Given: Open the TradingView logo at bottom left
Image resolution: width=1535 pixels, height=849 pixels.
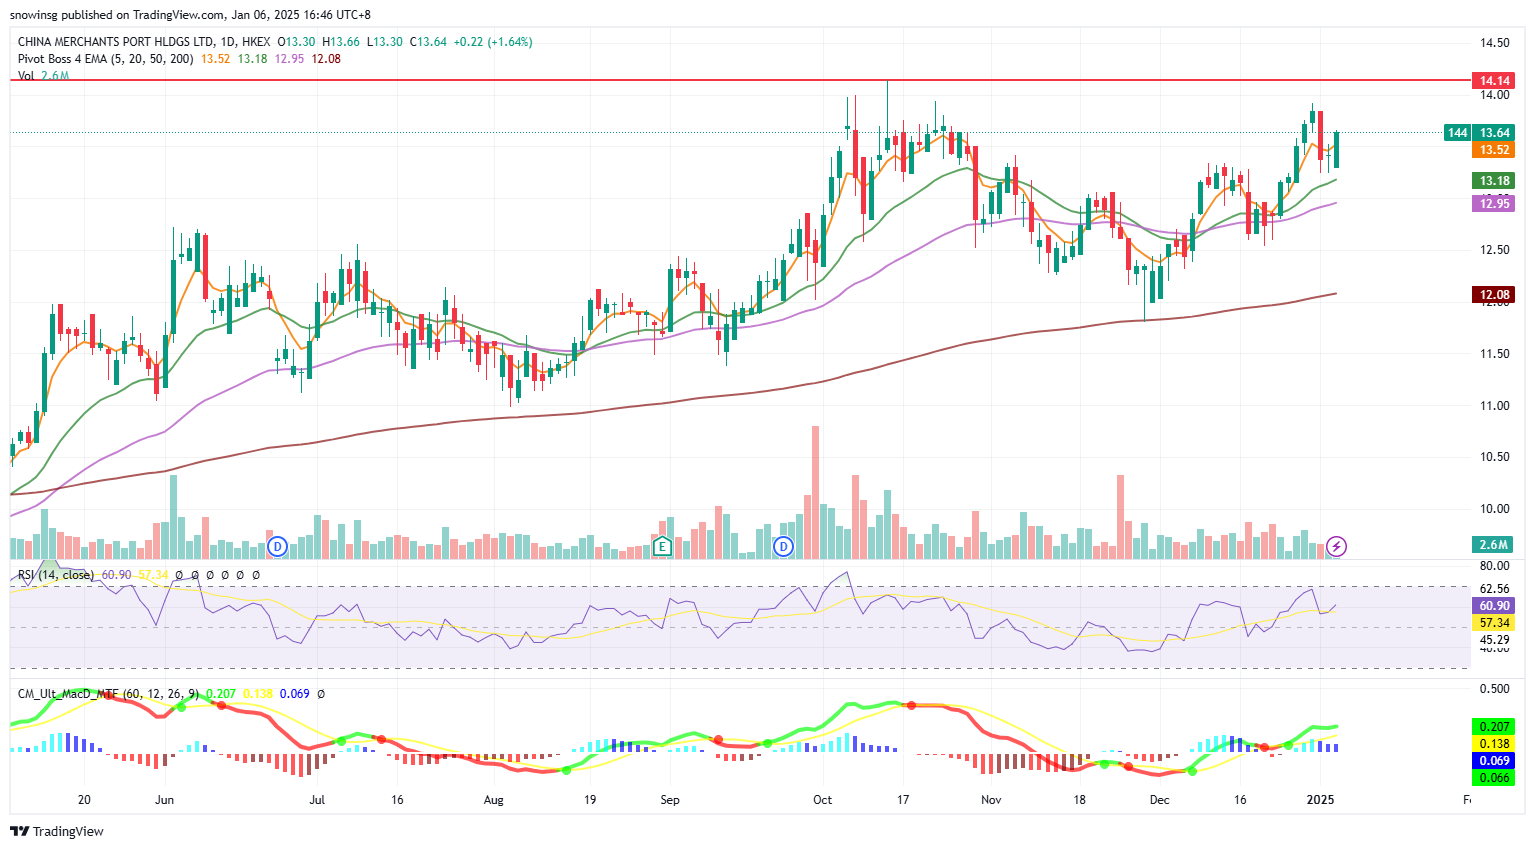Looking at the screenshot, I should click(57, 831).
